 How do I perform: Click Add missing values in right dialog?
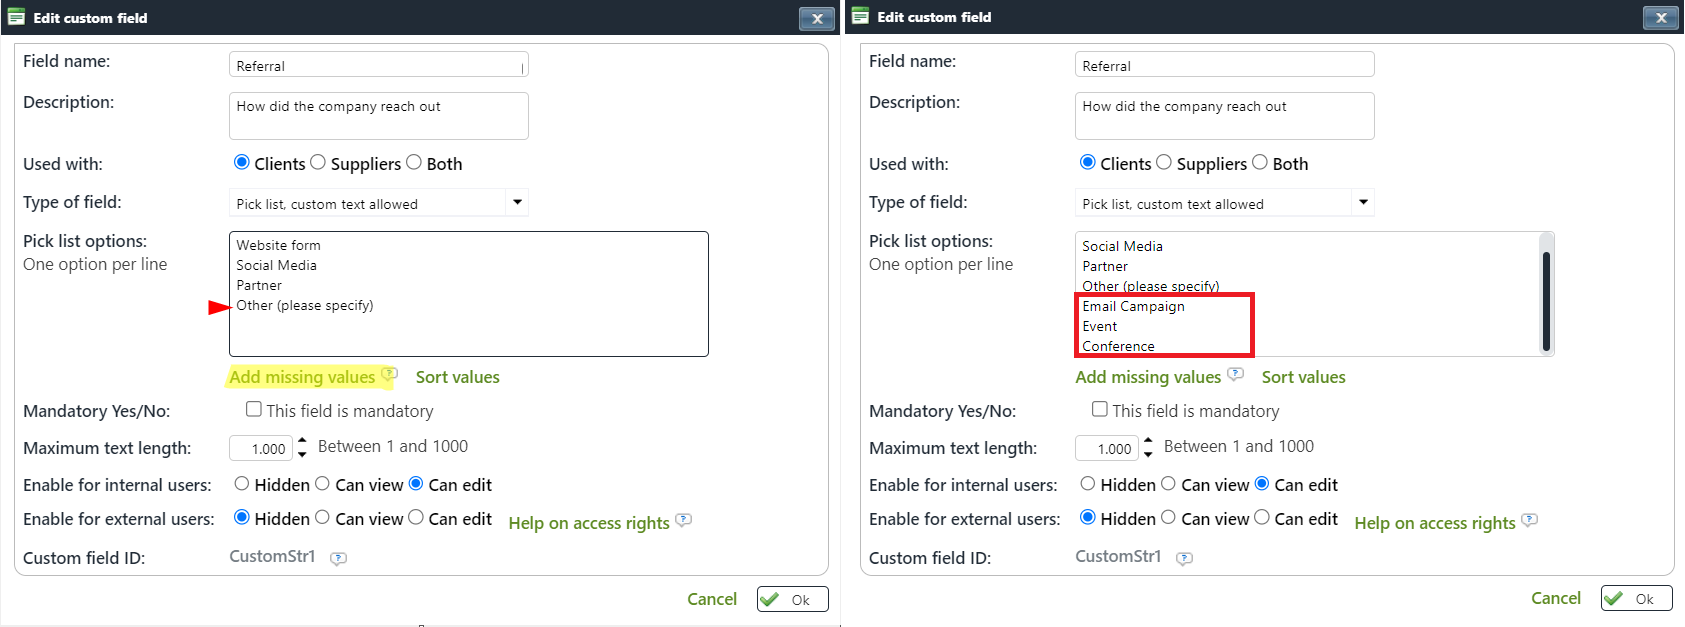pos(1148,377)
